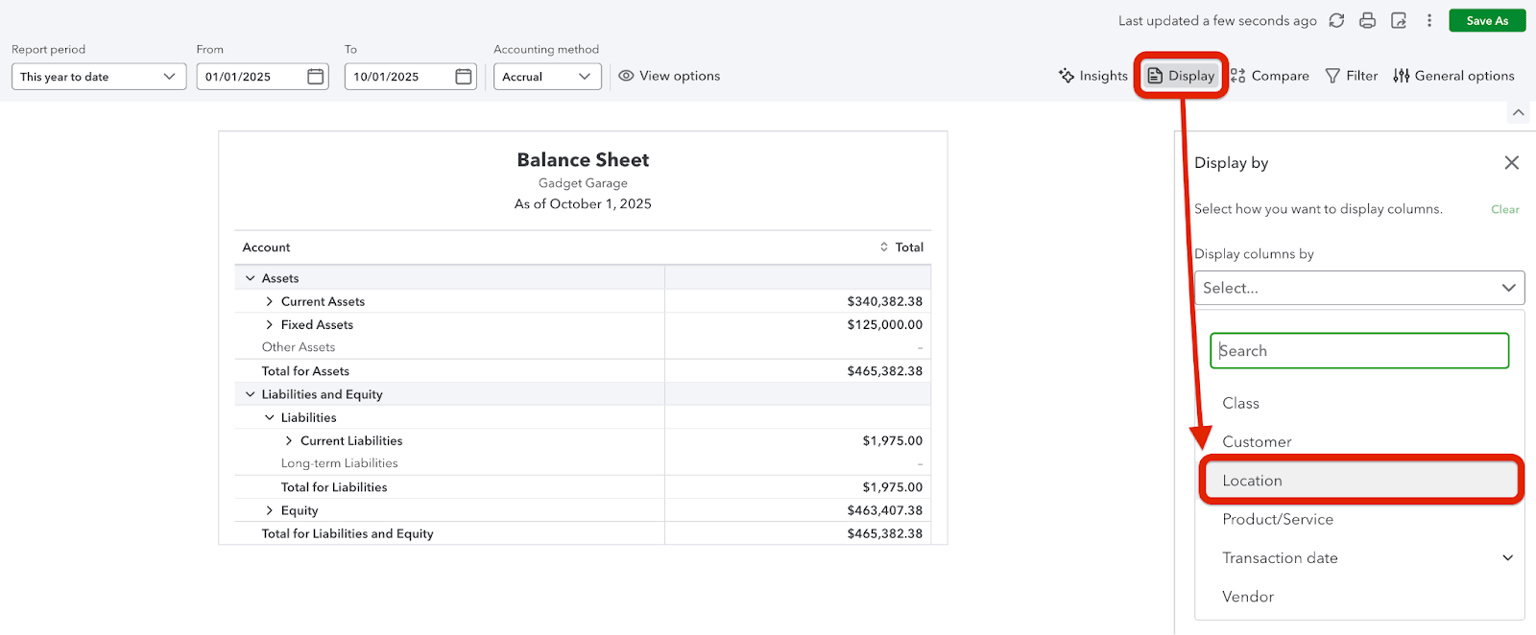Click the $463,407.38 Equity amount
The image size is (1536, 635).
coord(885,510)
